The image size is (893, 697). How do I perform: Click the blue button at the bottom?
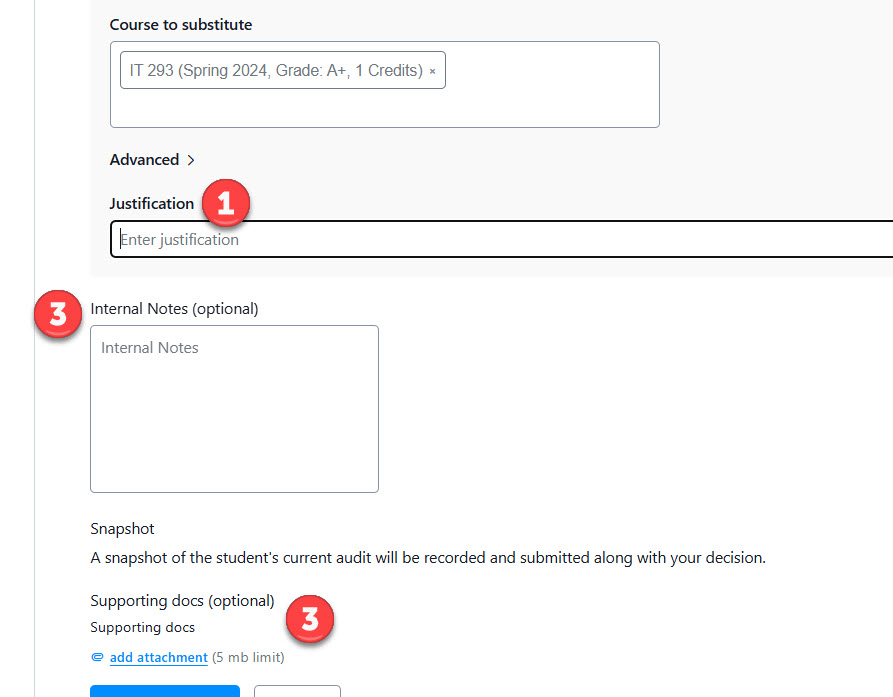165,691
